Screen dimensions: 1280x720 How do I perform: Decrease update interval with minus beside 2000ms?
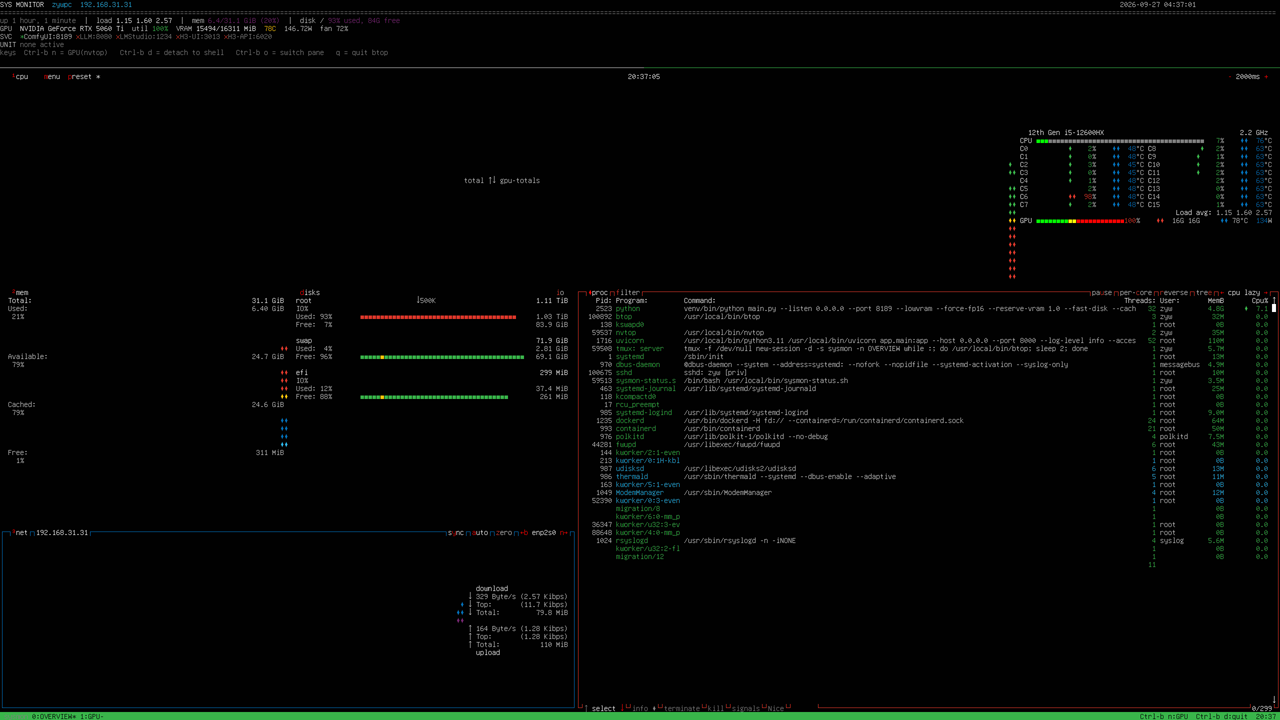click(x=1229, y=77)
